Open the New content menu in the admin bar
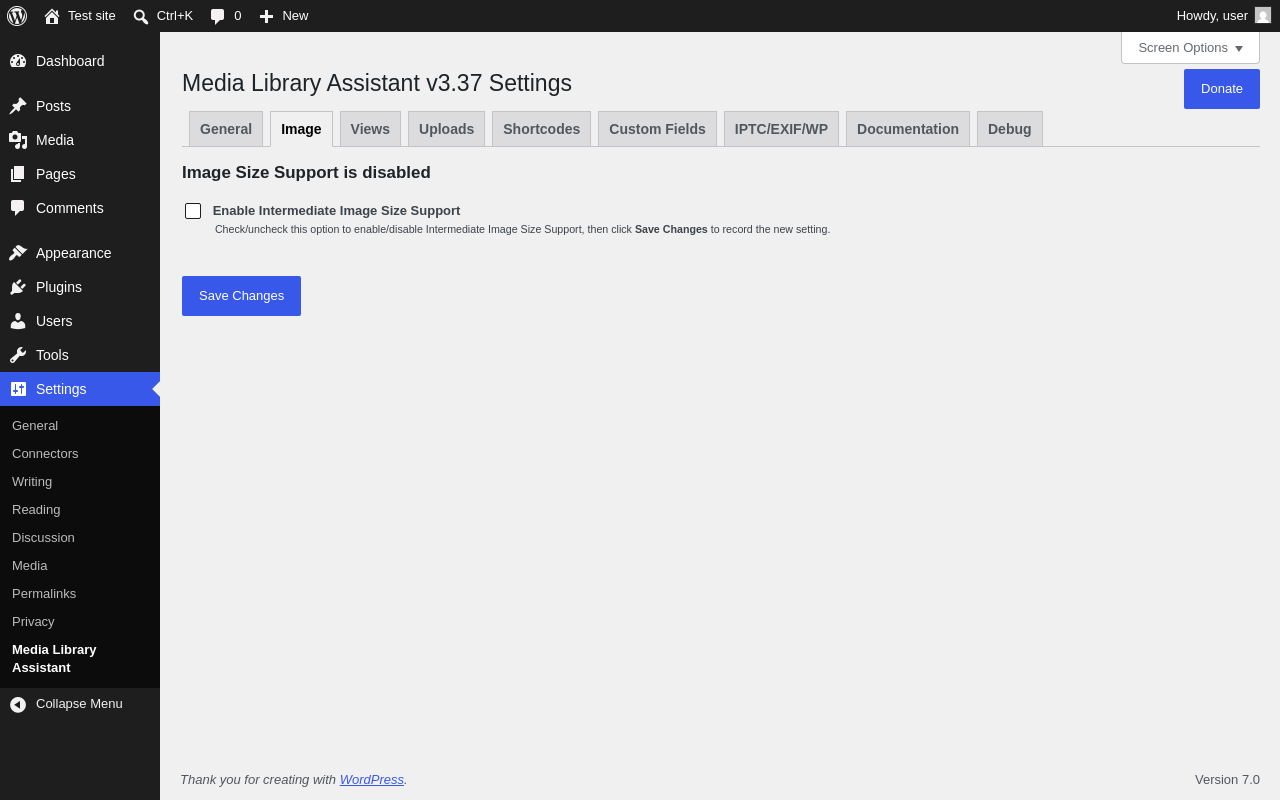The image size is (1280, 800). [284, 16]
